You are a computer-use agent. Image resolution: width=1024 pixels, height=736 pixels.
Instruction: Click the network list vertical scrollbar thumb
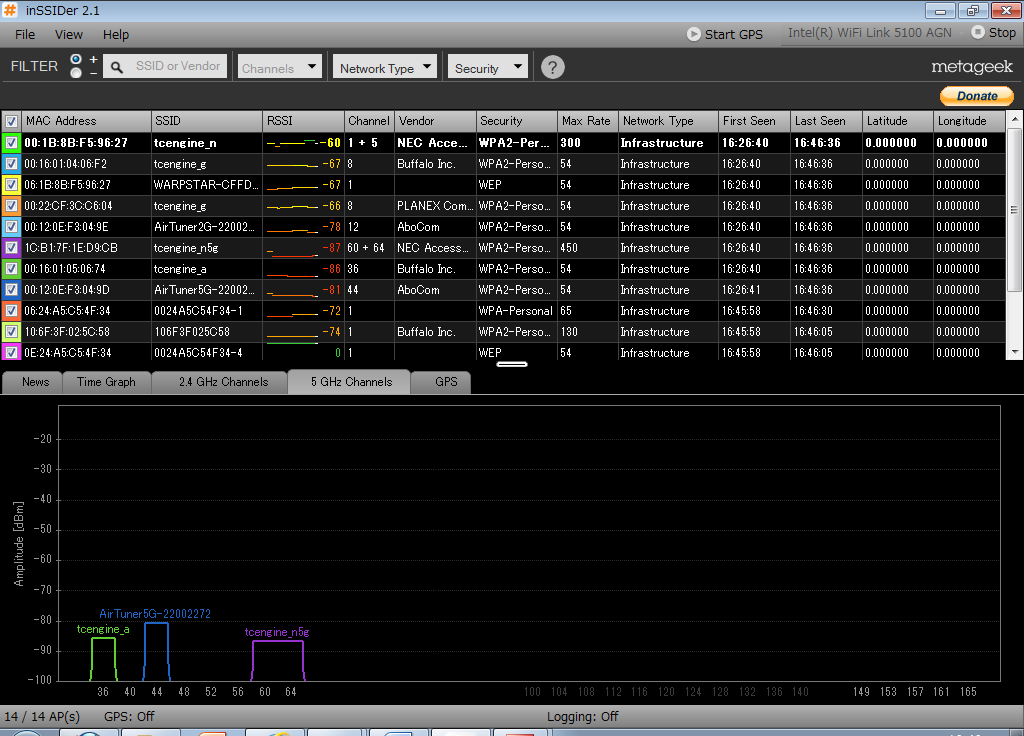pos(1014,209)
